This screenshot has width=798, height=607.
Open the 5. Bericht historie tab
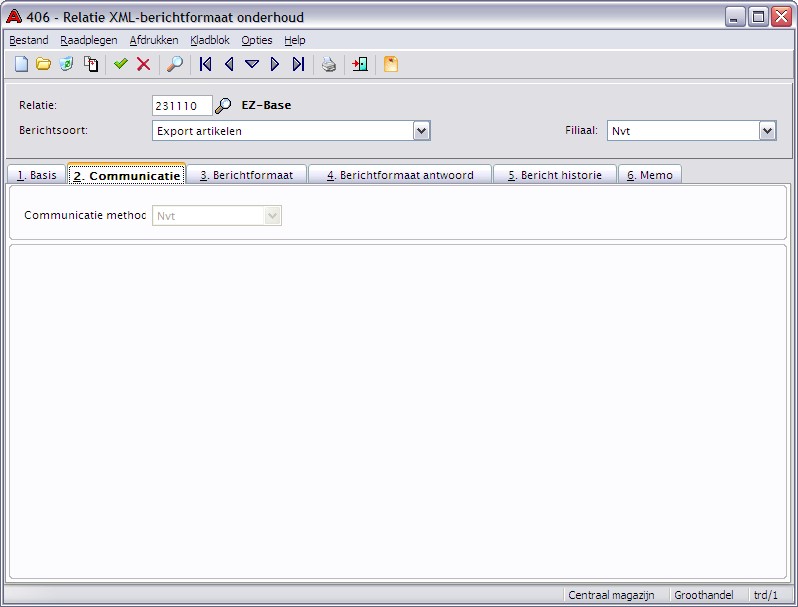555,175
